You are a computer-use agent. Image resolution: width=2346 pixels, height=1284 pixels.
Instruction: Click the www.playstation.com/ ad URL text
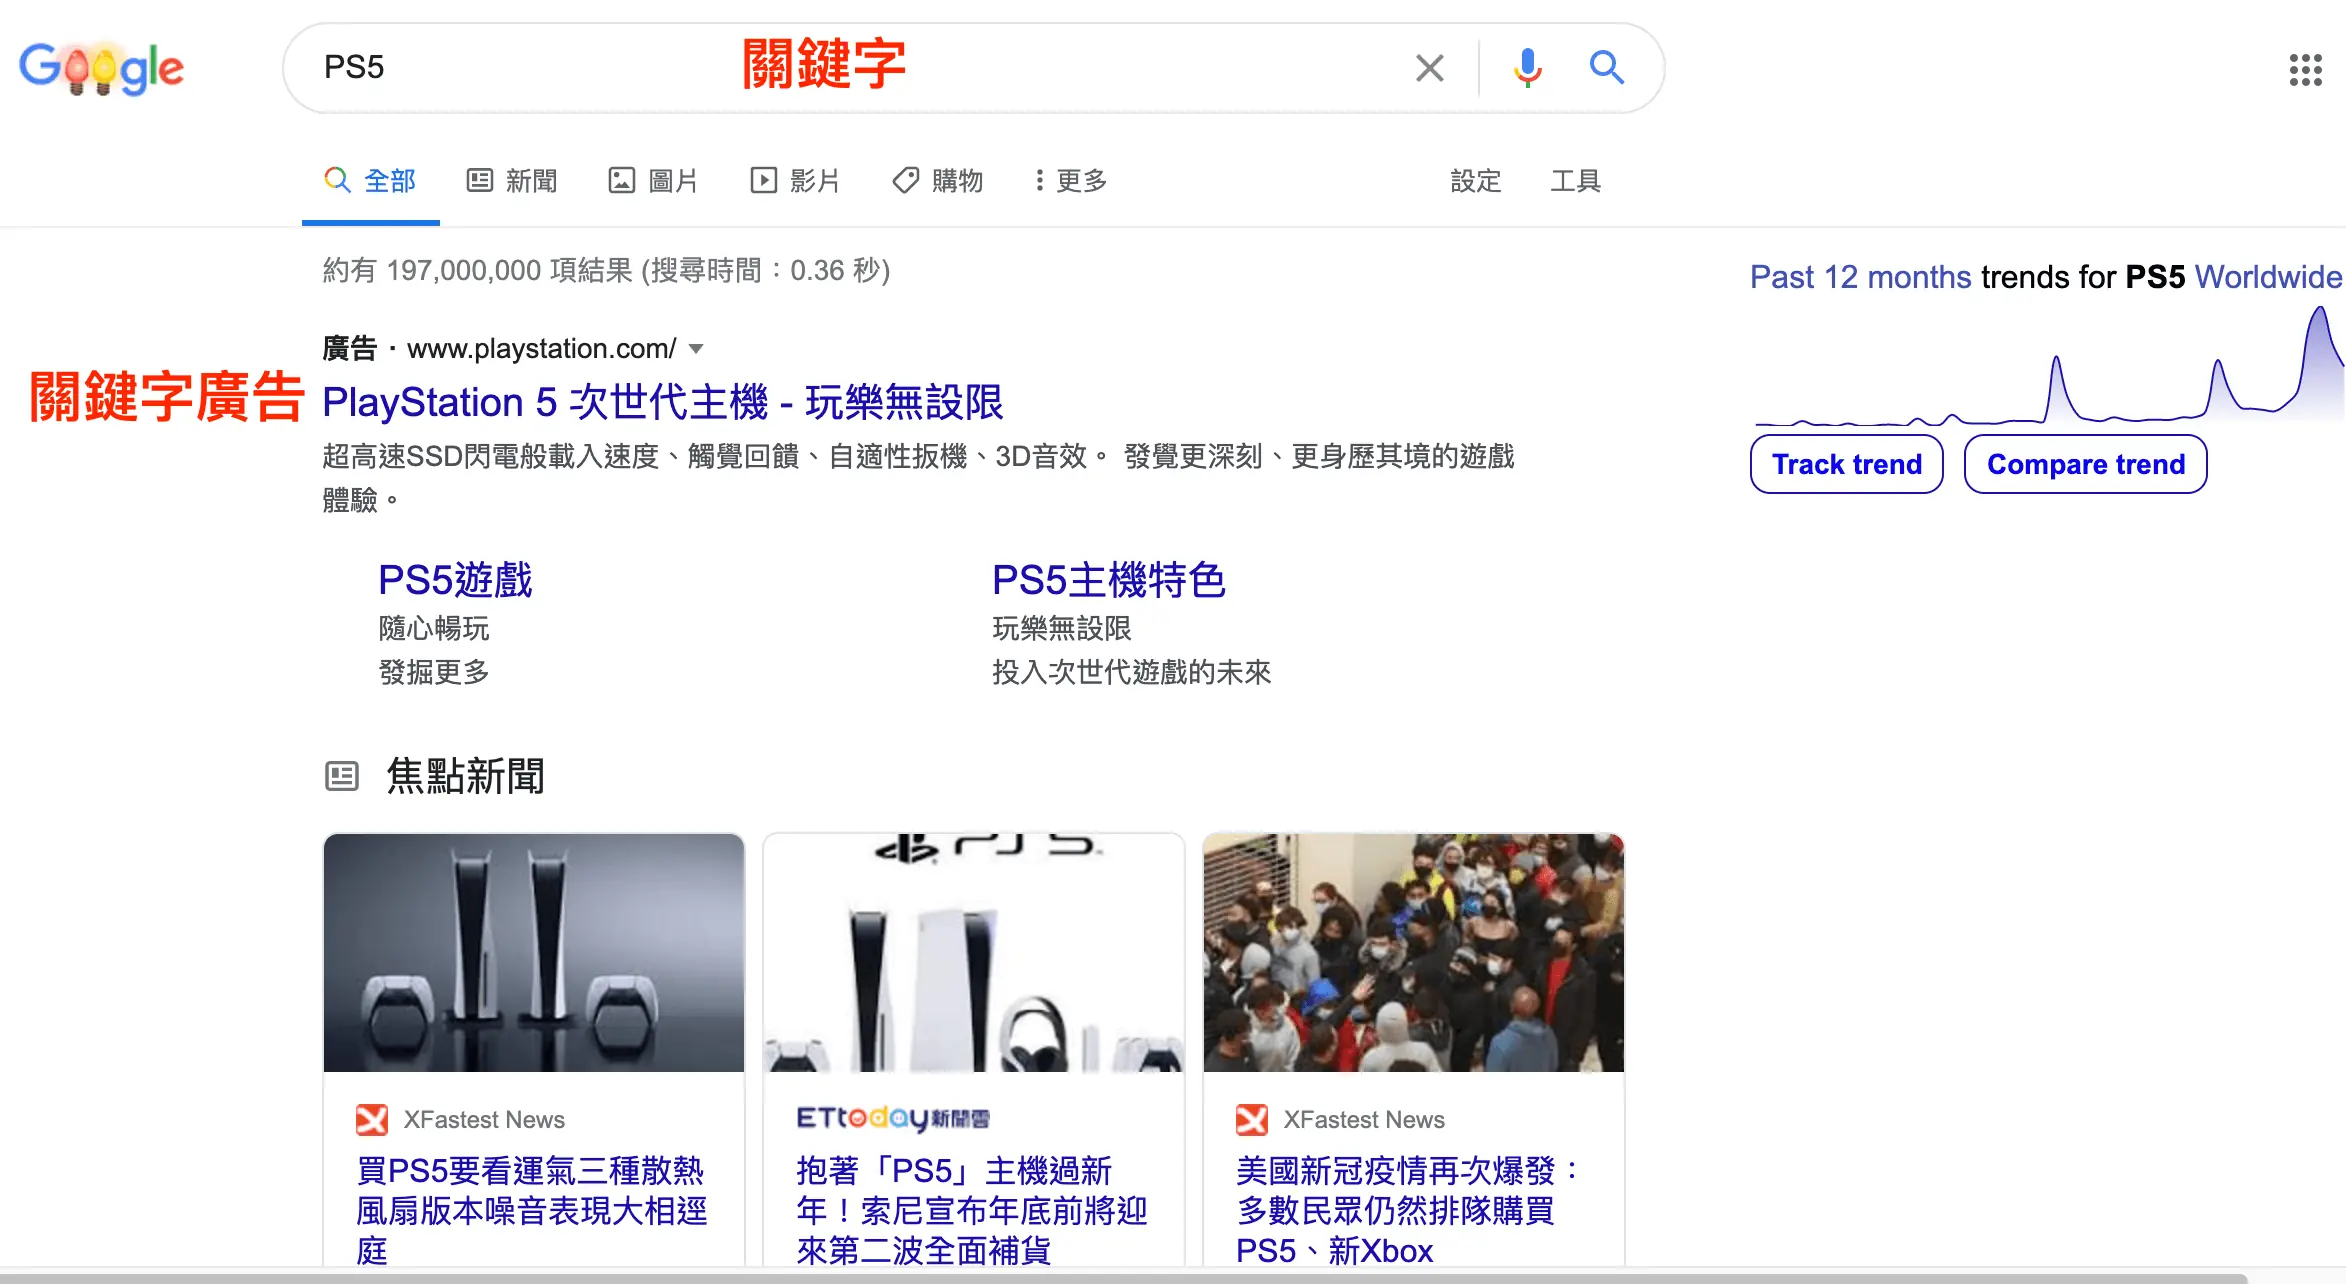[542, 349]
